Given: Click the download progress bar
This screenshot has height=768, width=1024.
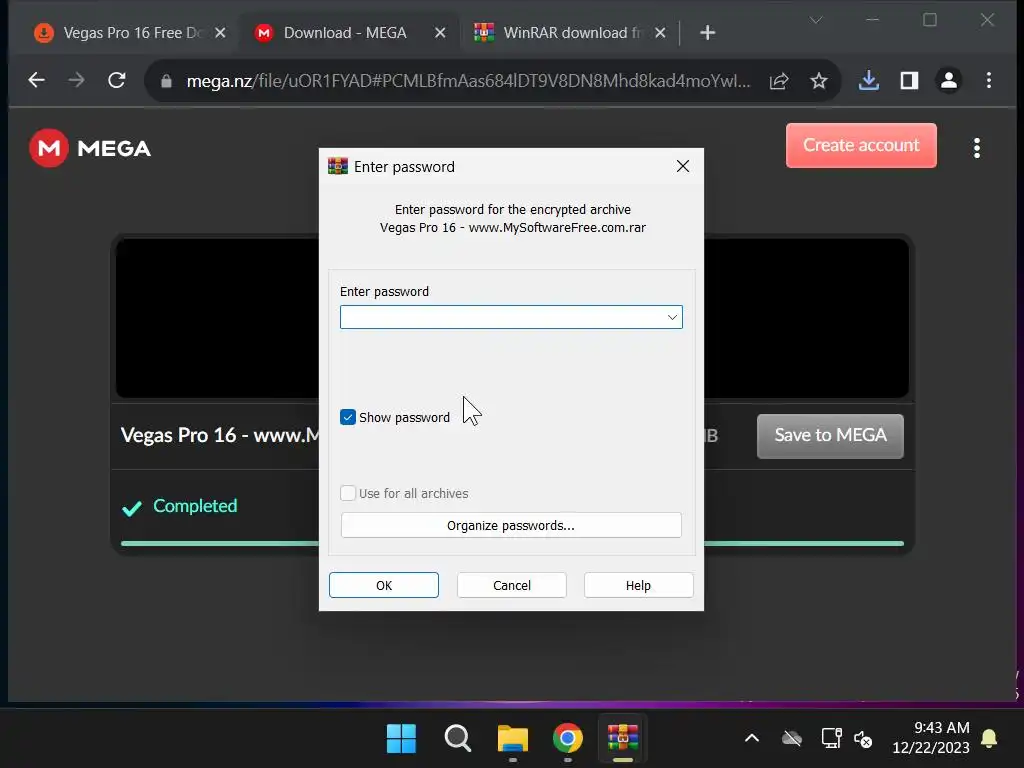Looking at the screenshot, I should click(x=512, y=543).
